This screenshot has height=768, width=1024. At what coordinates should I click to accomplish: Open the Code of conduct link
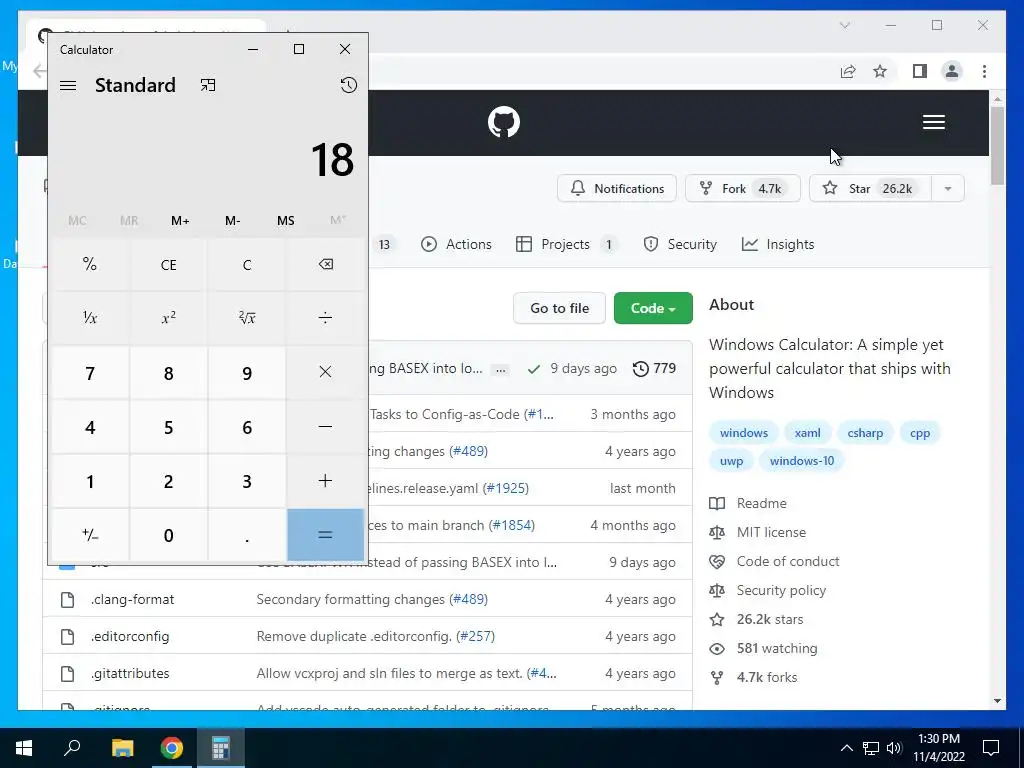[x=775, y=562]
